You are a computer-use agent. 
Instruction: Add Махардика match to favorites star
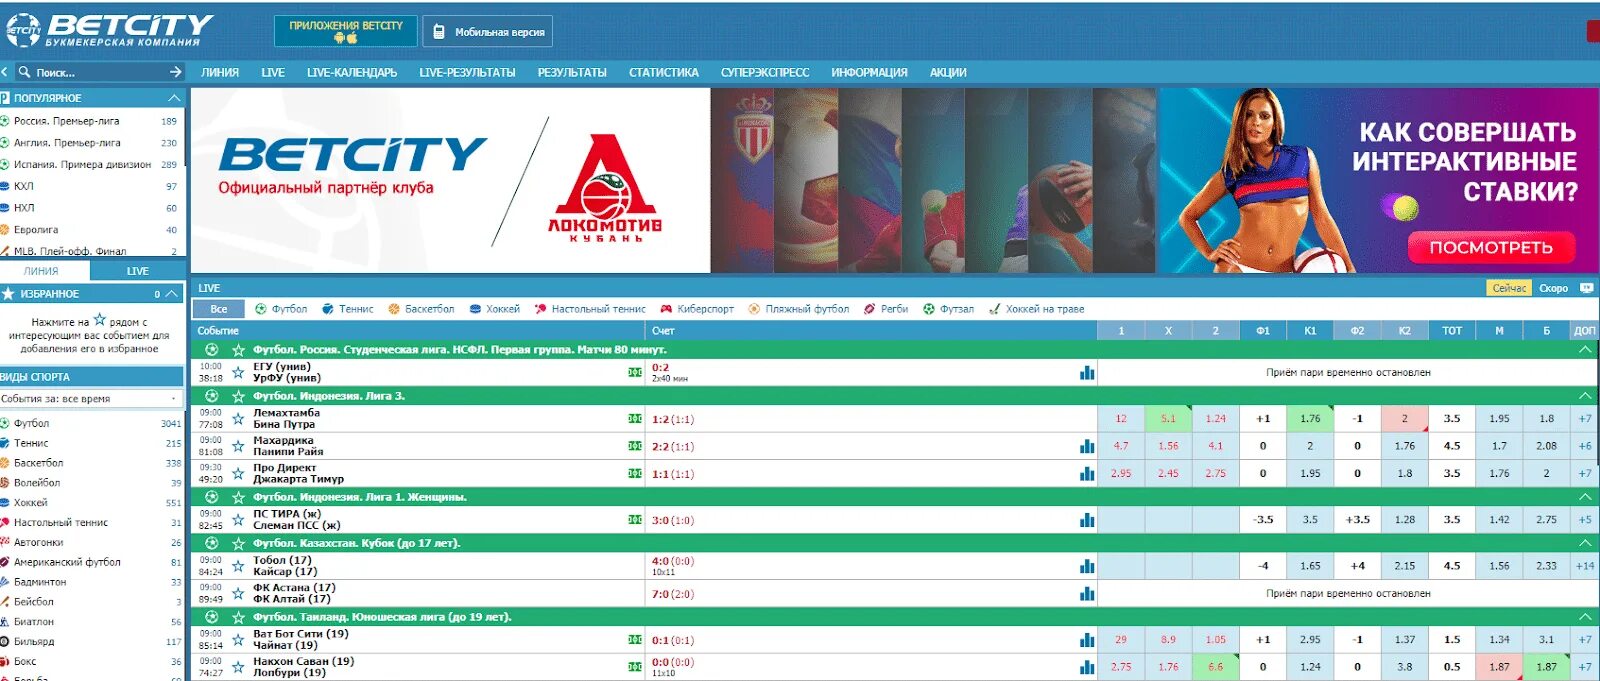coord(238,447)
